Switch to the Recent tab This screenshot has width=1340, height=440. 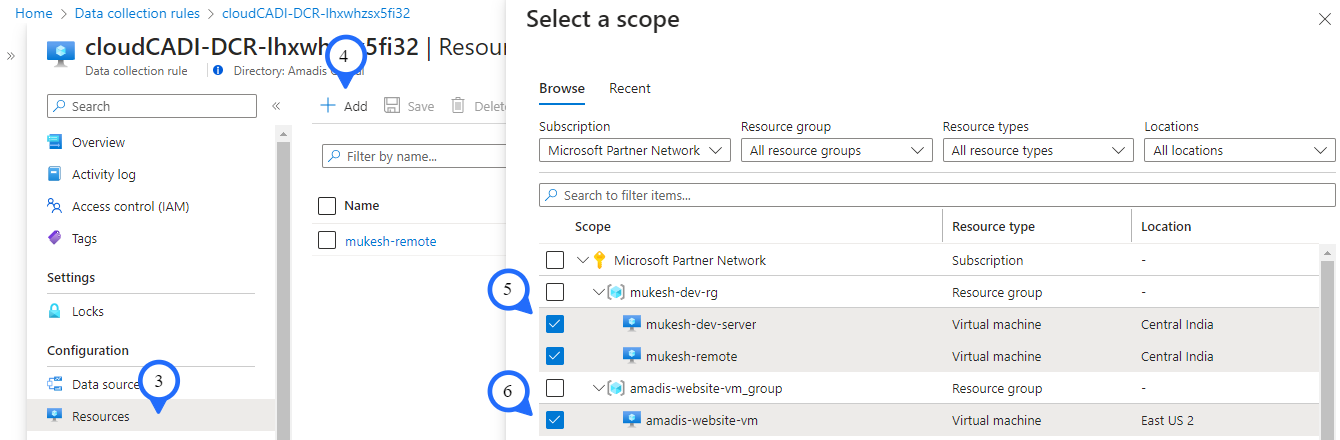click(629, 88)
